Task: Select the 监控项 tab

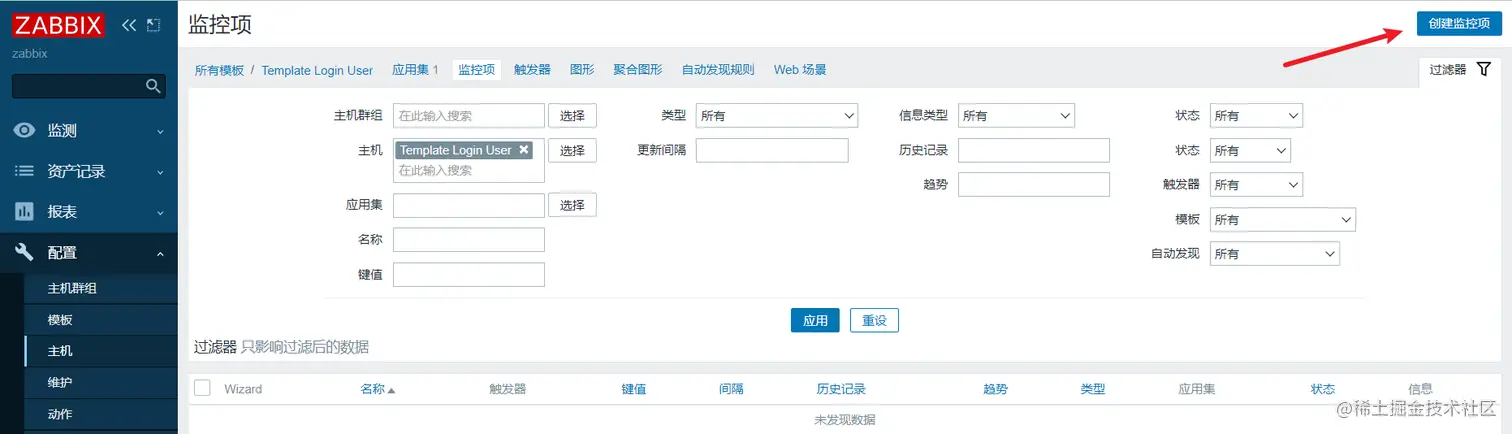Action: click(x=477, y=70)
